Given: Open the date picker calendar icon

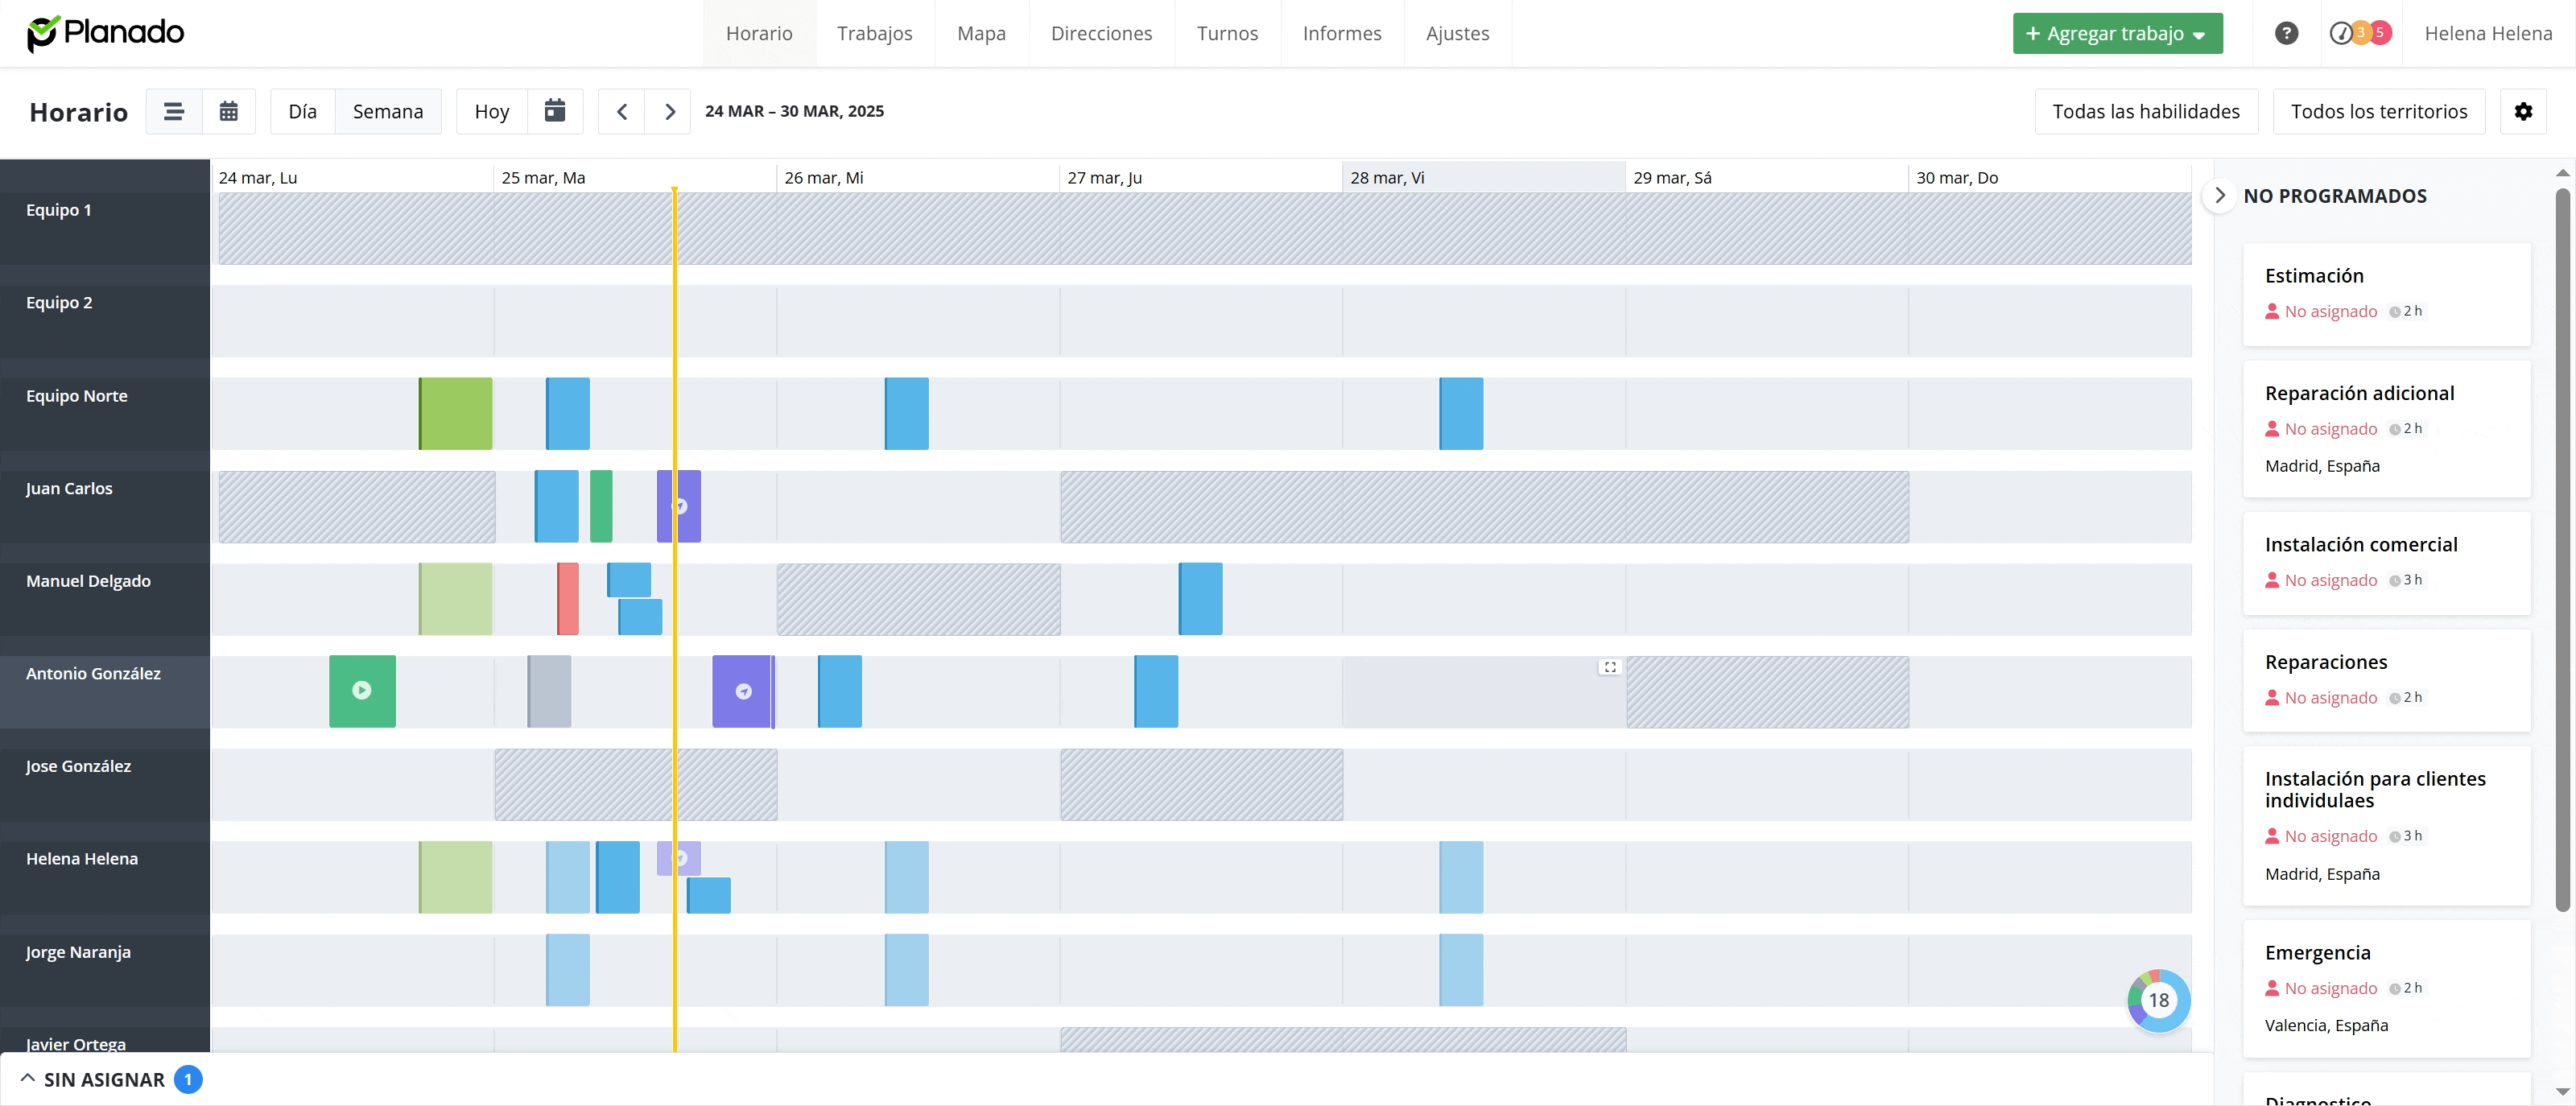Looking at the screenshot, I should tap(555, 111).
